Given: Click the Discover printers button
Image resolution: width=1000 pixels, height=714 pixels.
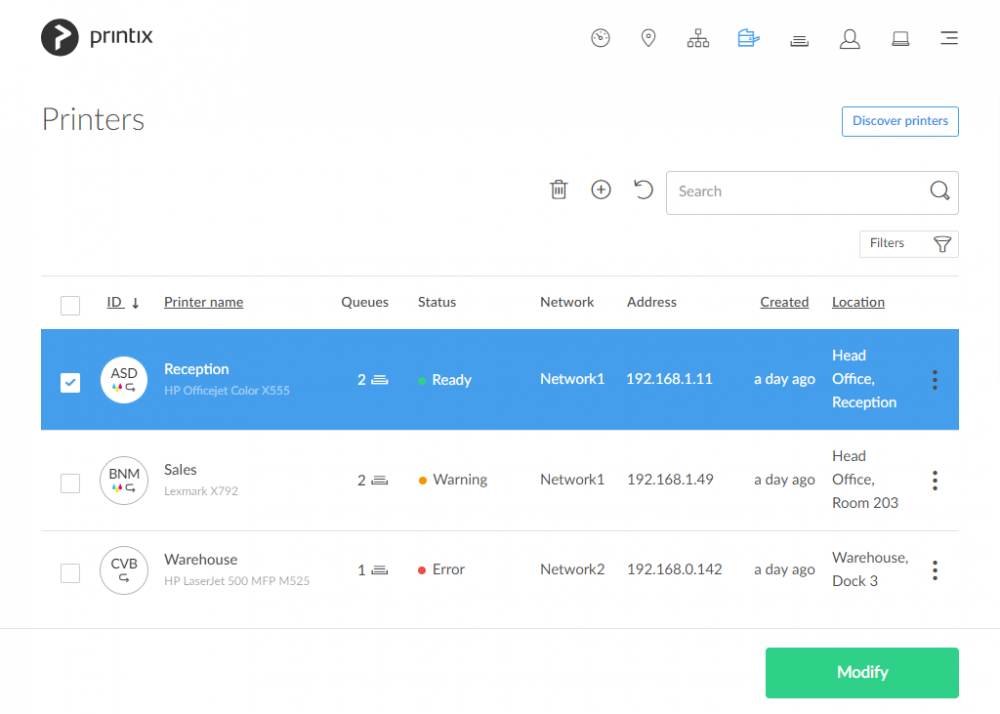Looking at the screenshot, I should 899,121.
